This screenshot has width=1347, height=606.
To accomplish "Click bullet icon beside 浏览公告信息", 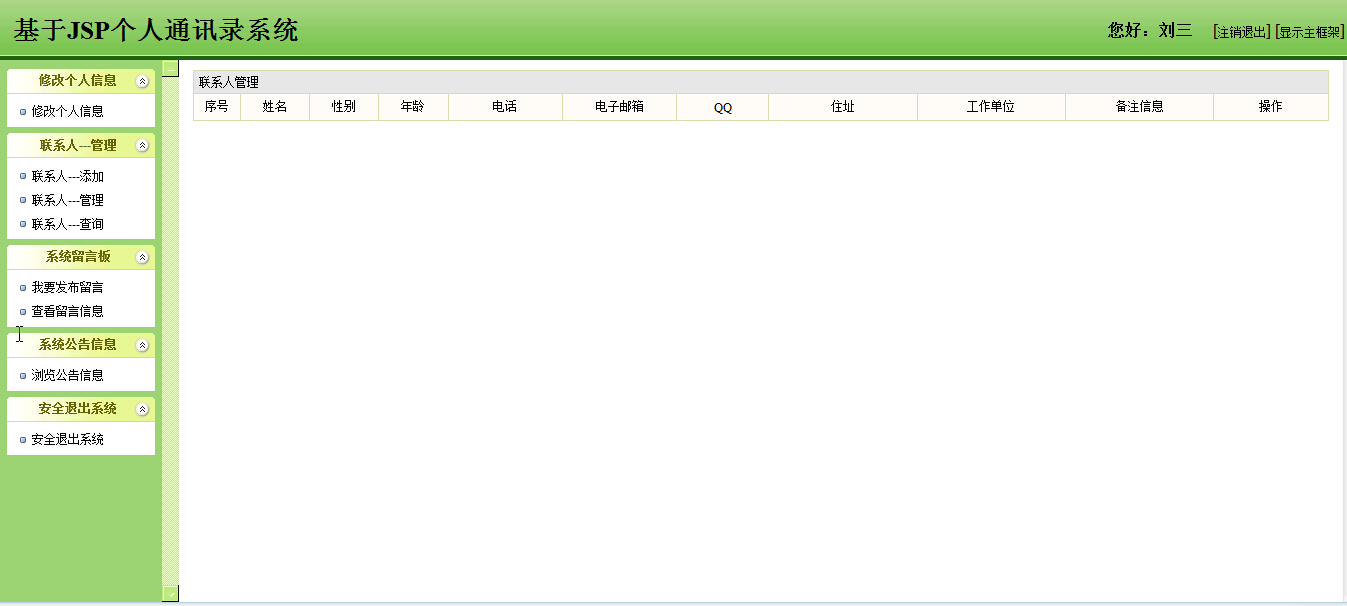I will pyautogui.click(x=23, y=375).
